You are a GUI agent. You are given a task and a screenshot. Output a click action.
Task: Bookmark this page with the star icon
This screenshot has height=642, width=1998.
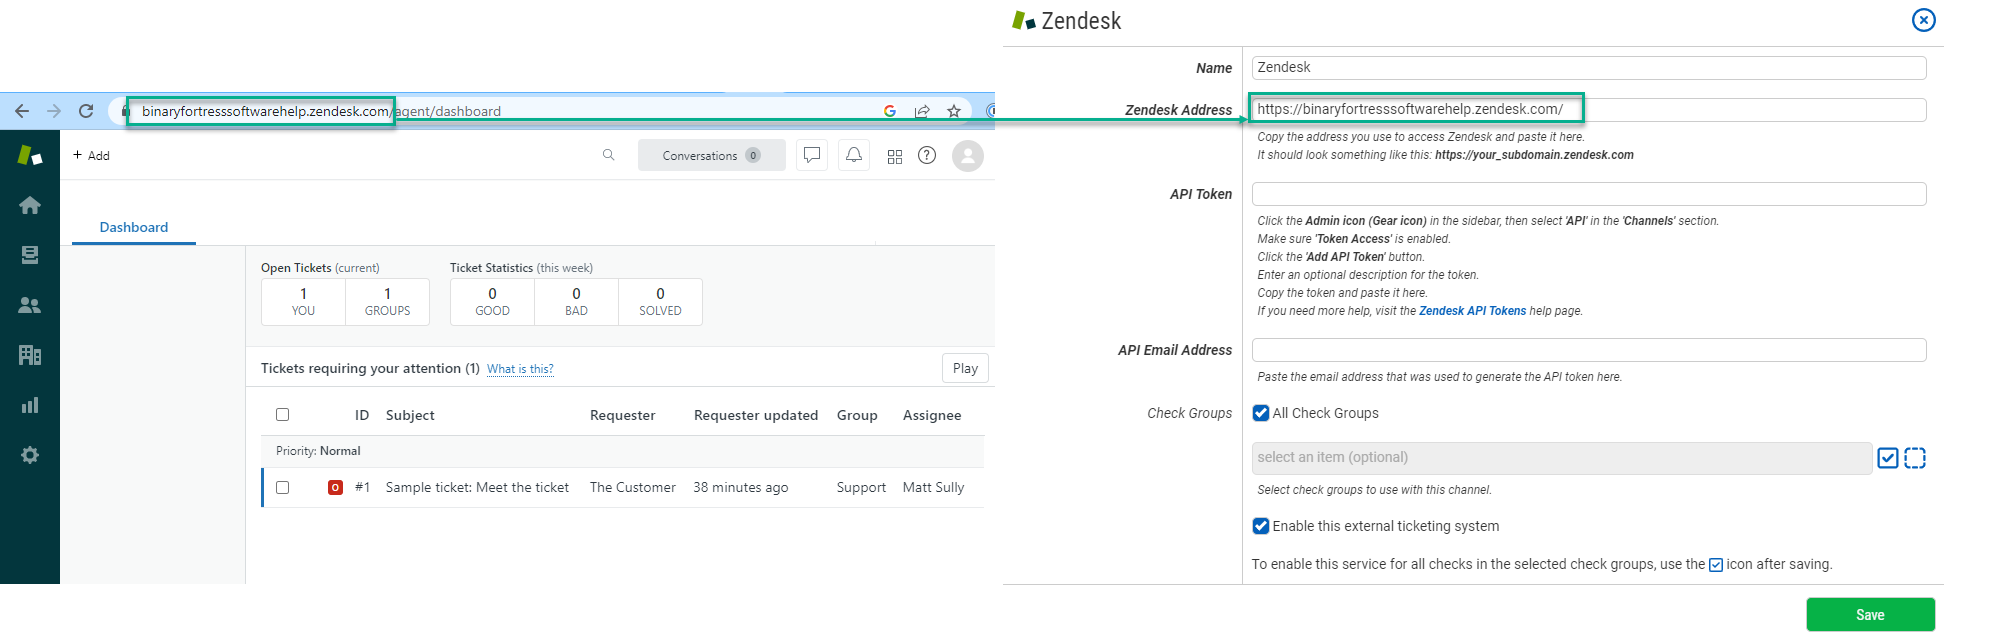[x=954, y=111]
